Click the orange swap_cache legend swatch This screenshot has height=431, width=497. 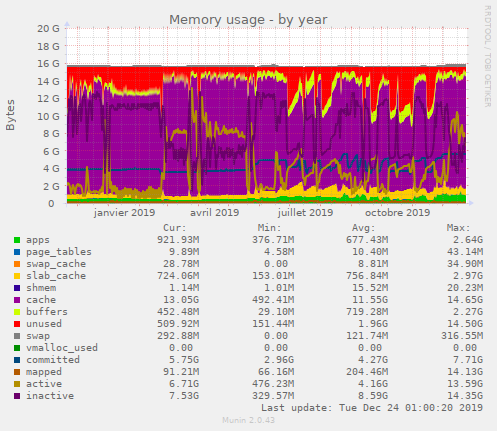[17, 264]
